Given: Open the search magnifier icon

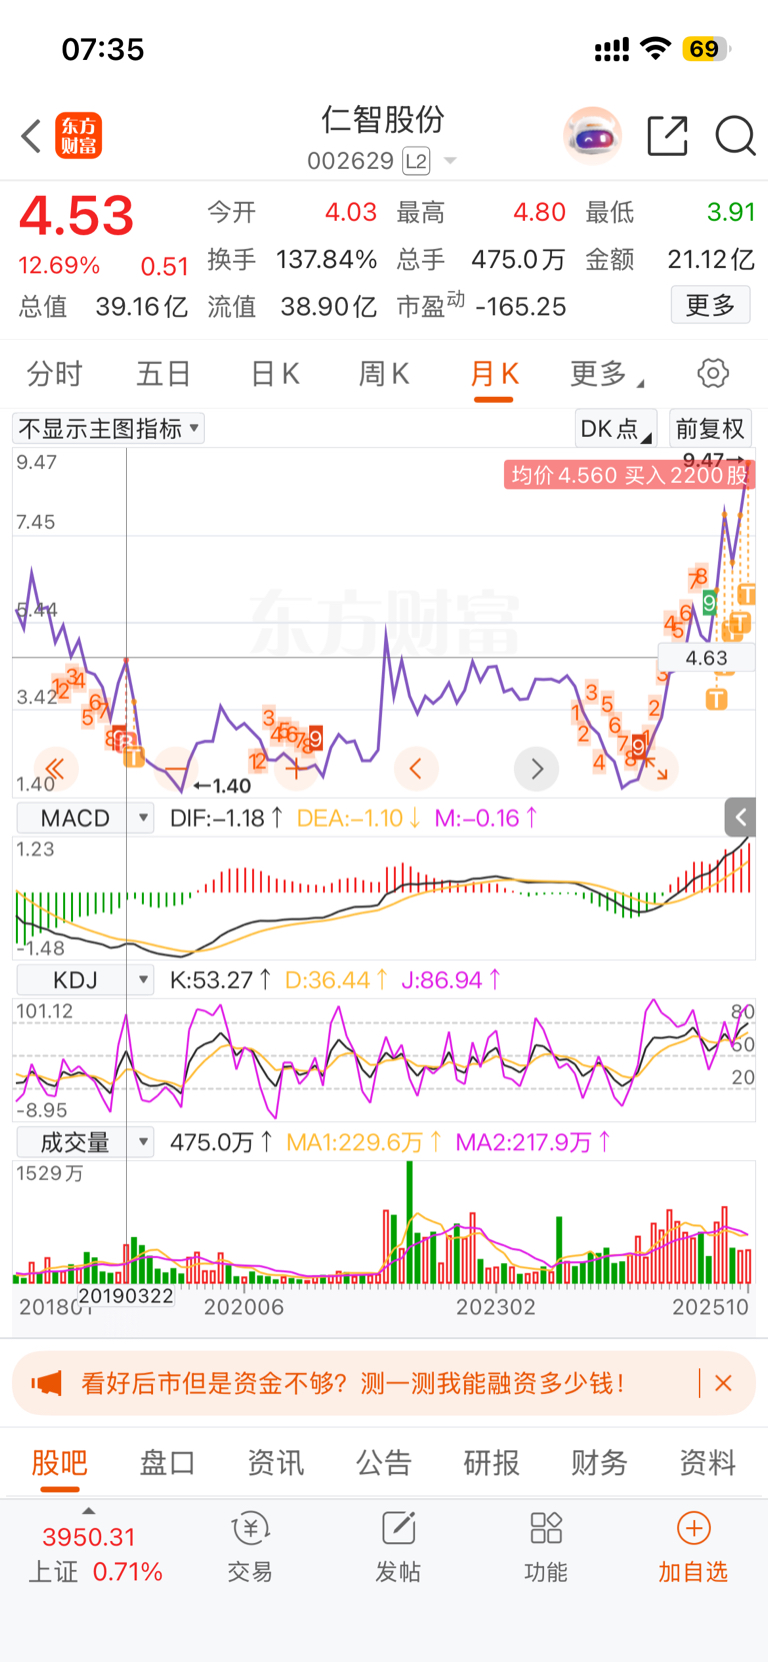Looking at the screenshot, I should click(735, 136).
